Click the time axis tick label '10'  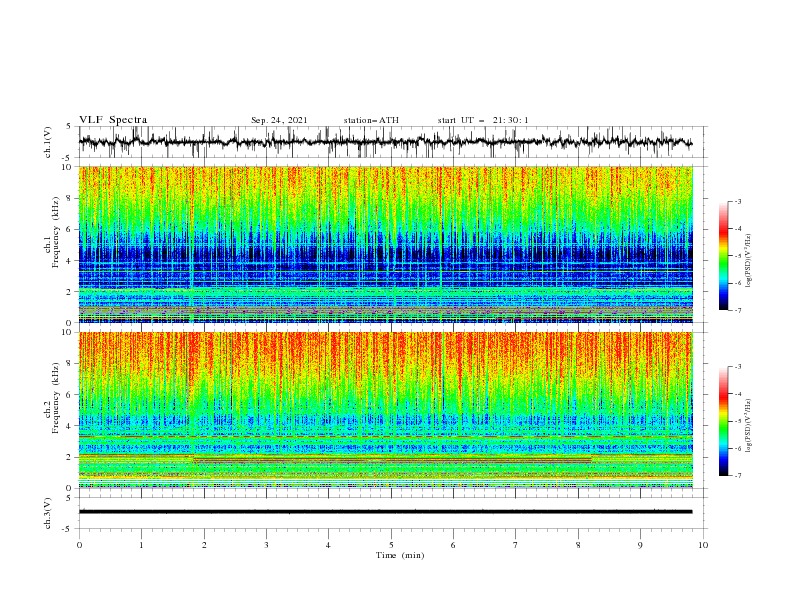pos(703,545)
